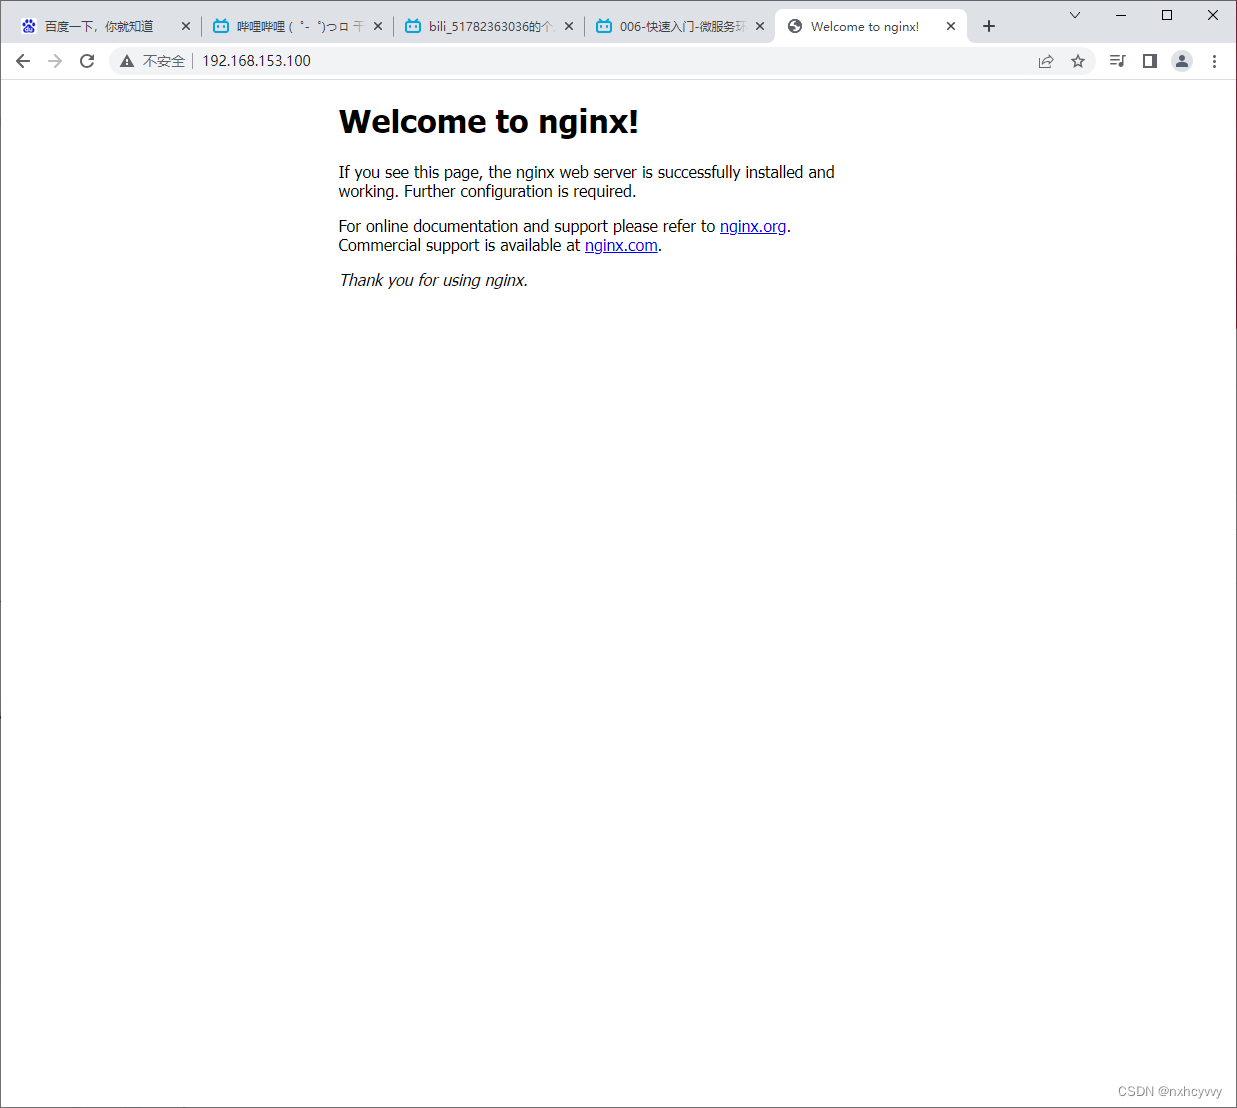Share this page via share icon
Viewport: 1237px width, 1108px height.
1046,61
